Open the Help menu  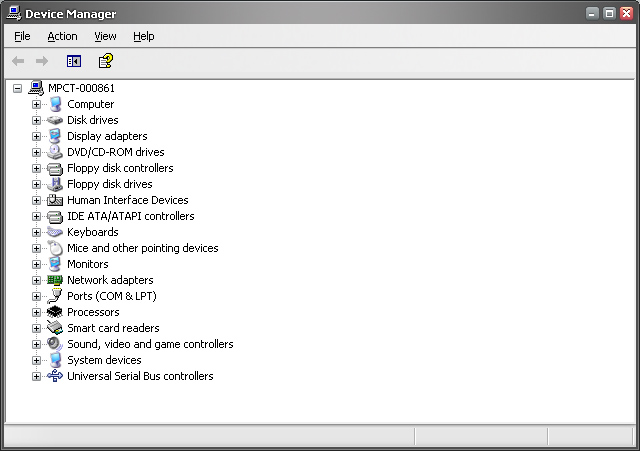click(144, 36)
